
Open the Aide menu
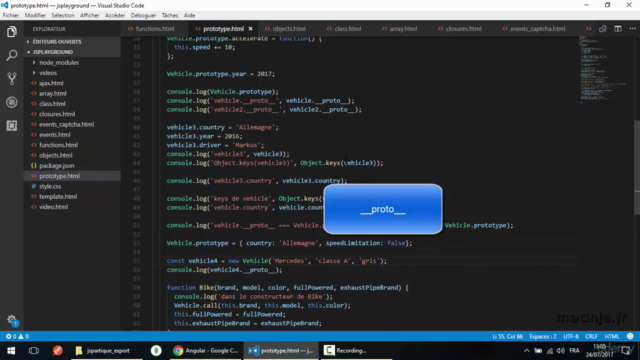[189, 15]
